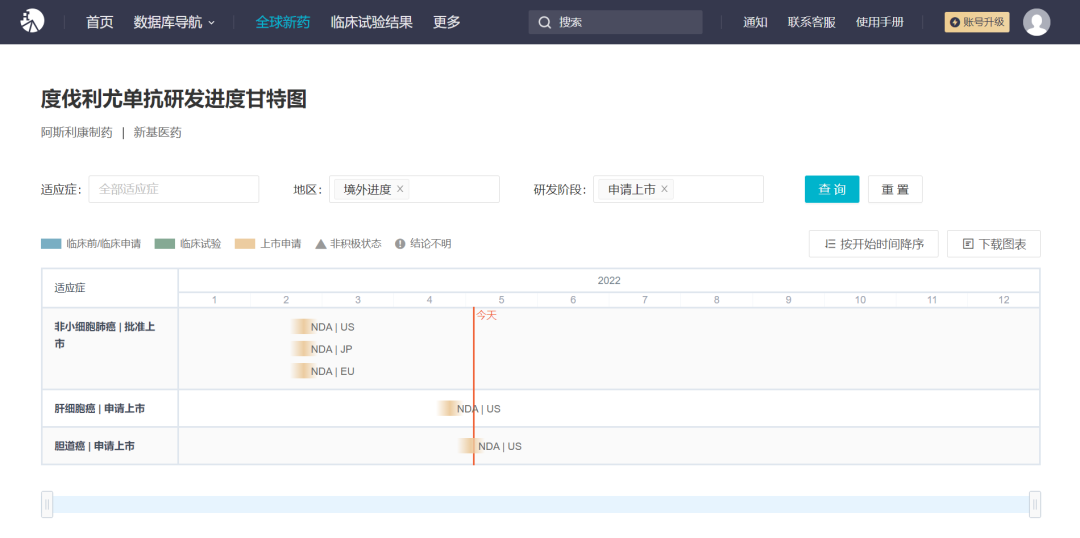
Task: Go to 首页 home page
Action: [x=99, y=22]
